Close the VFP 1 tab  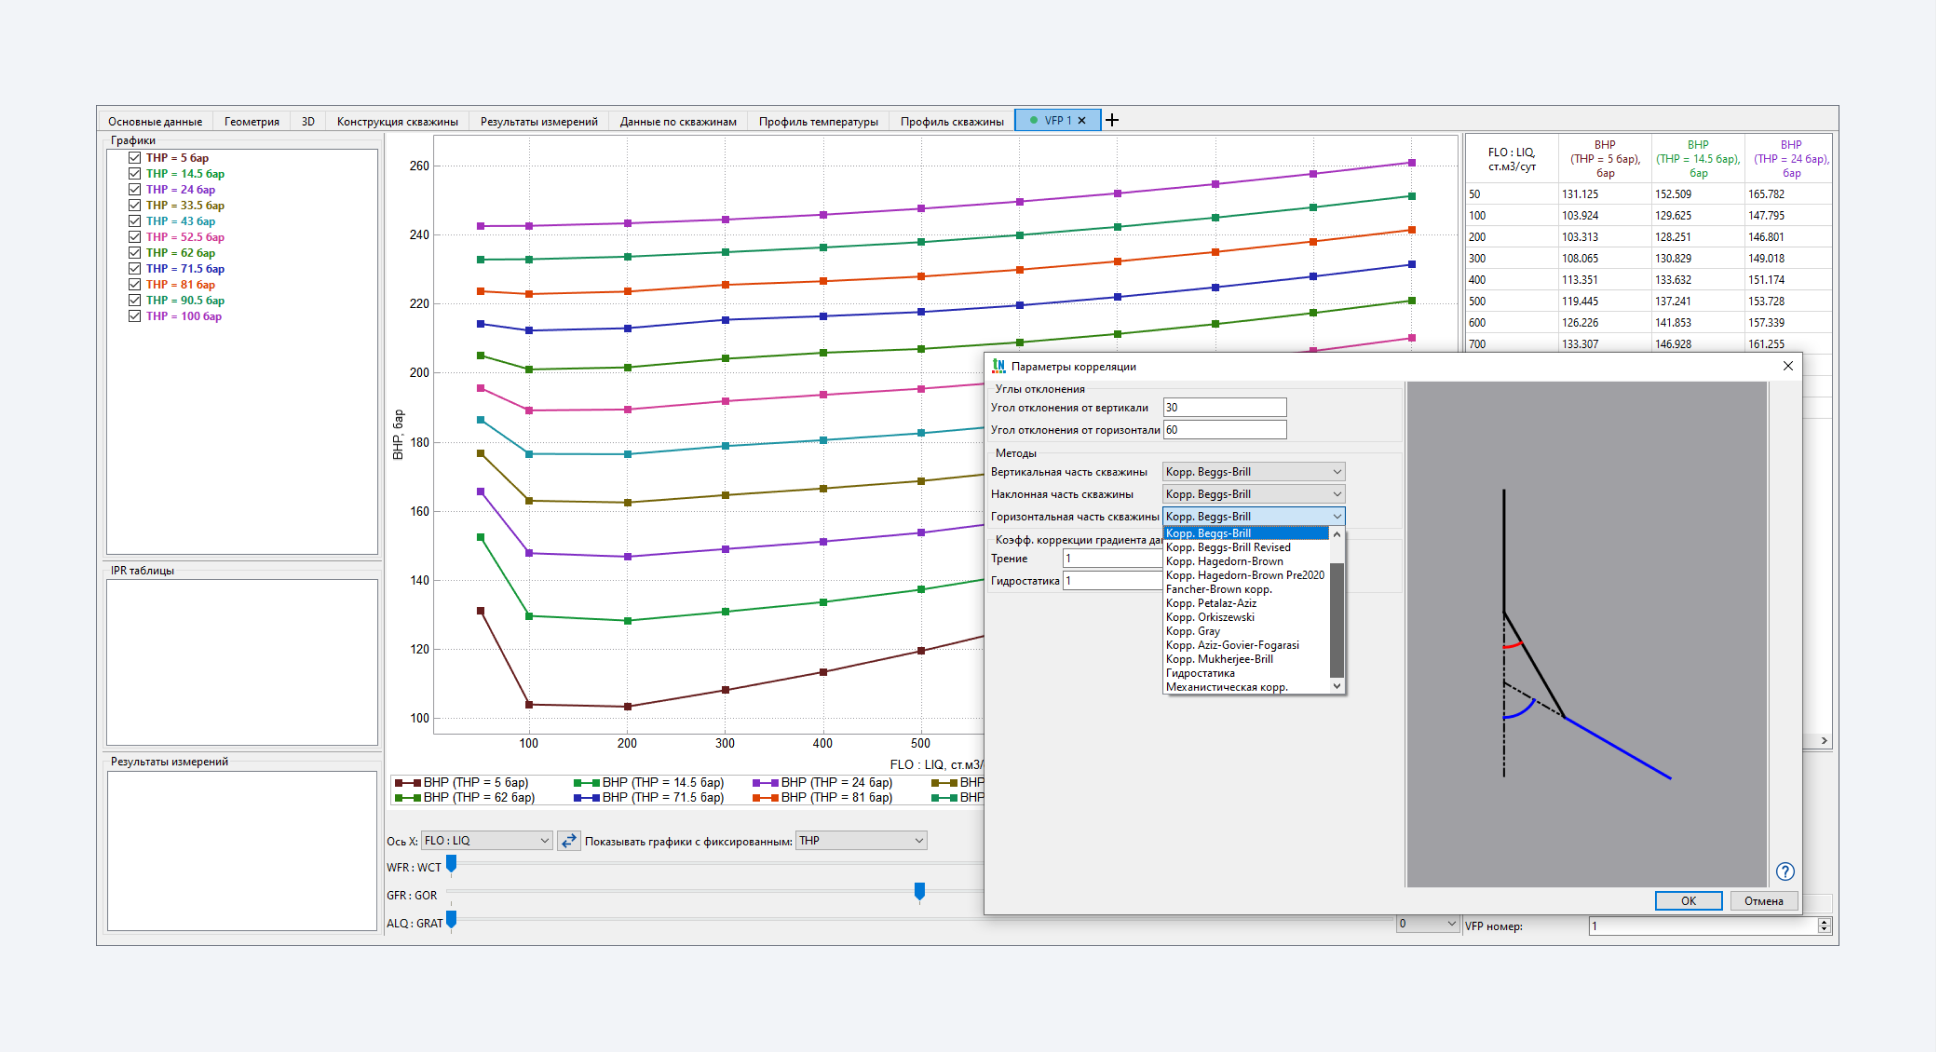tap(1082, 120)
